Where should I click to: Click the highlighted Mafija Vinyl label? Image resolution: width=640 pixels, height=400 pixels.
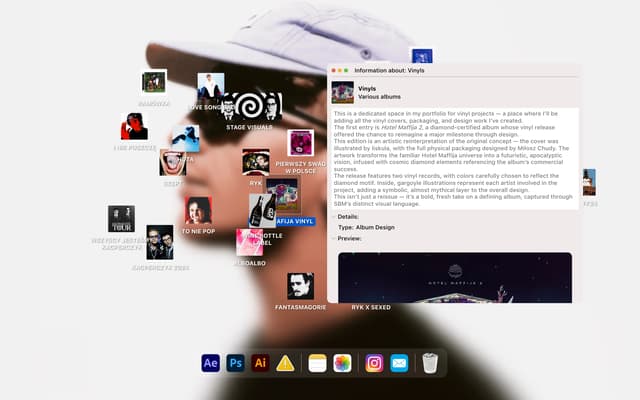point(295,222)
